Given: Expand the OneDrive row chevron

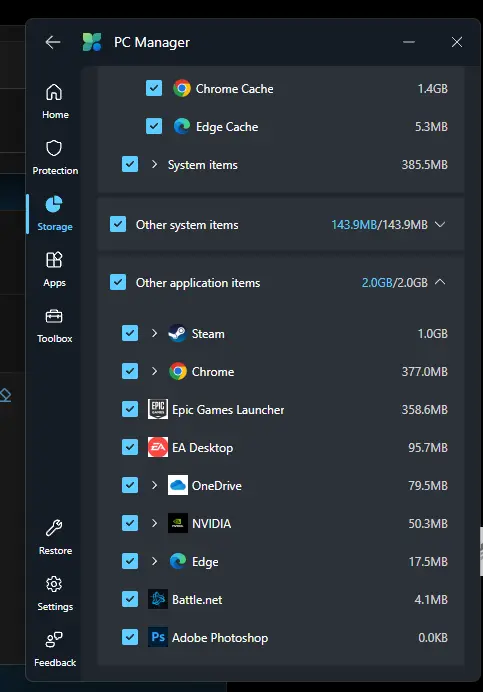Looking at the screenshot, I should [x=154, y=485].
